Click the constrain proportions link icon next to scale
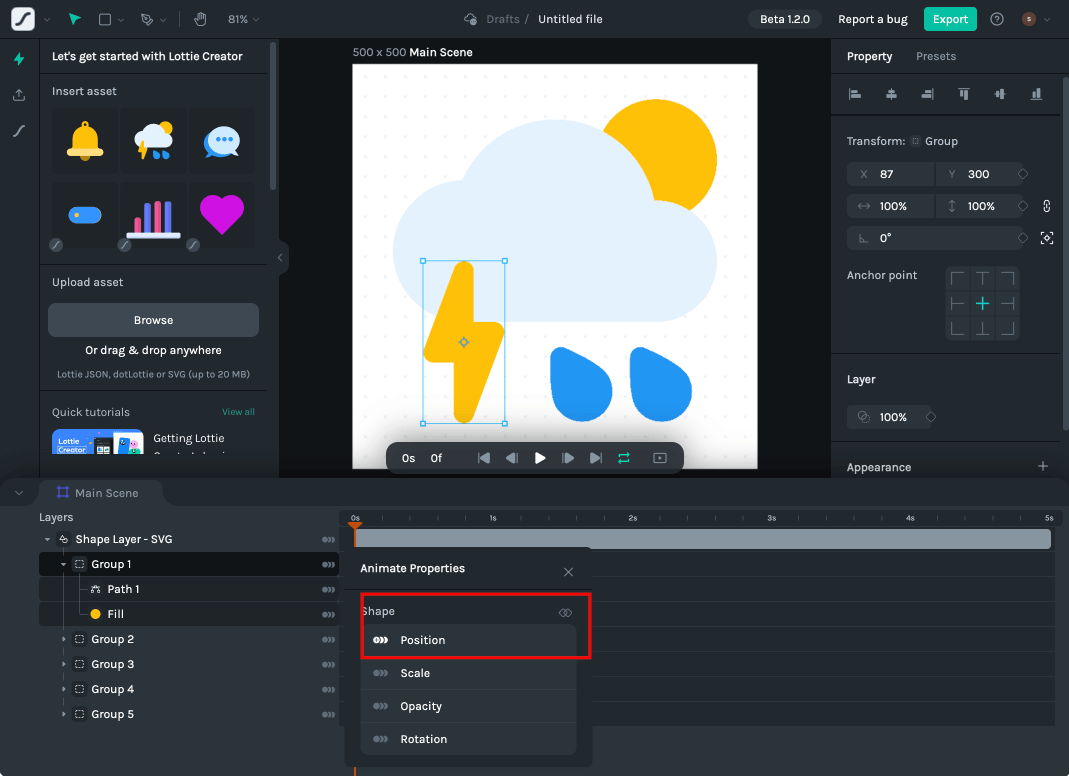Viewport: 1069px width, 776px height. [1046, 206]
